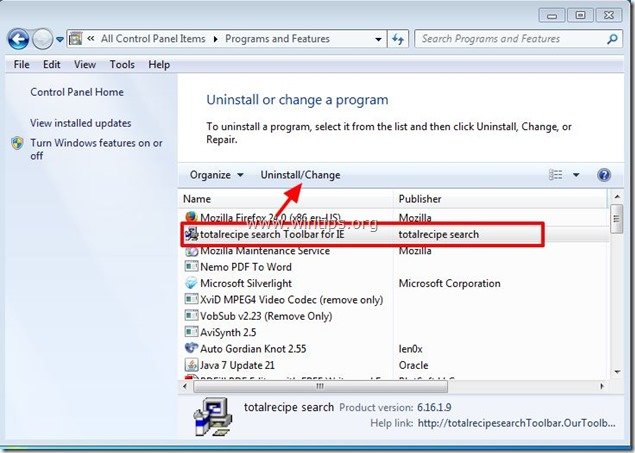Click the greyed Forward navigation button

click(x=42, y=39)
